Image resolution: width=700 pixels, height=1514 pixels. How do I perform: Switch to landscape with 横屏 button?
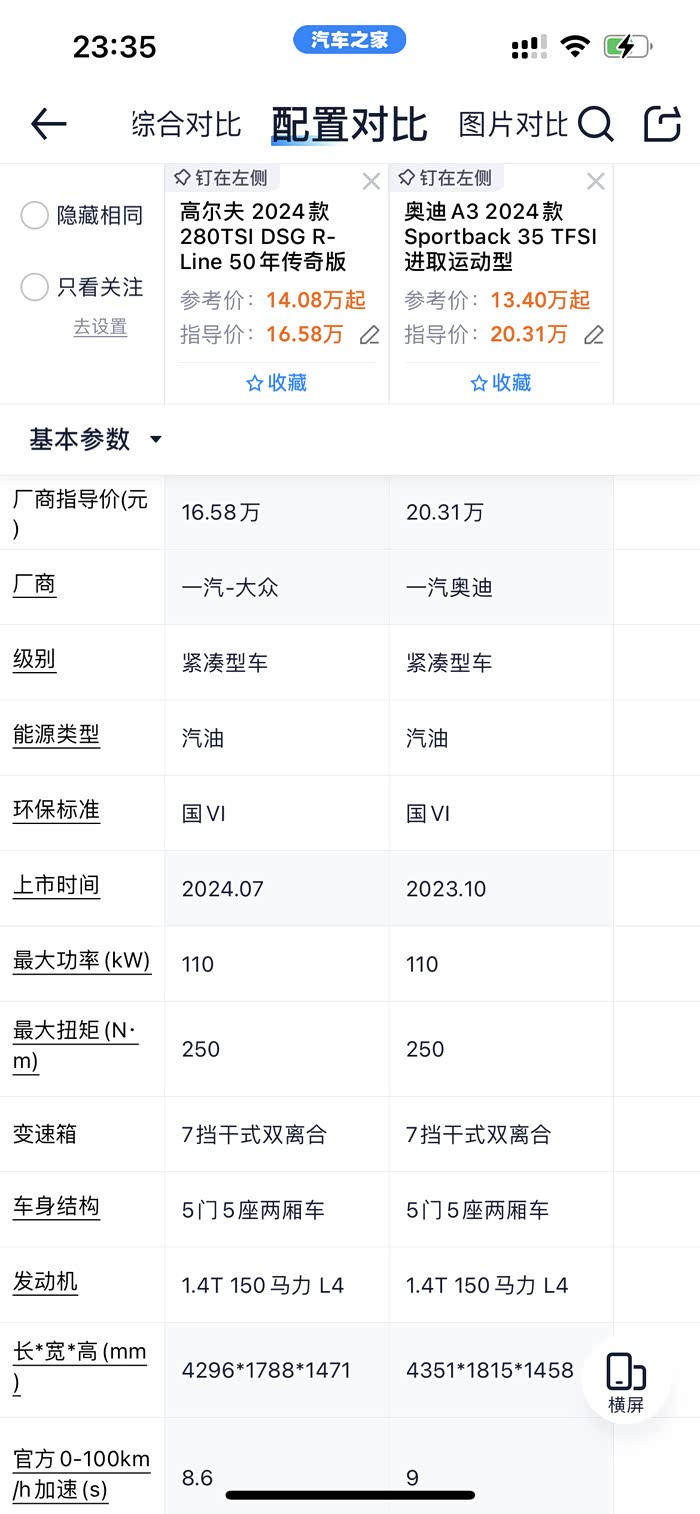point(626,1381)
